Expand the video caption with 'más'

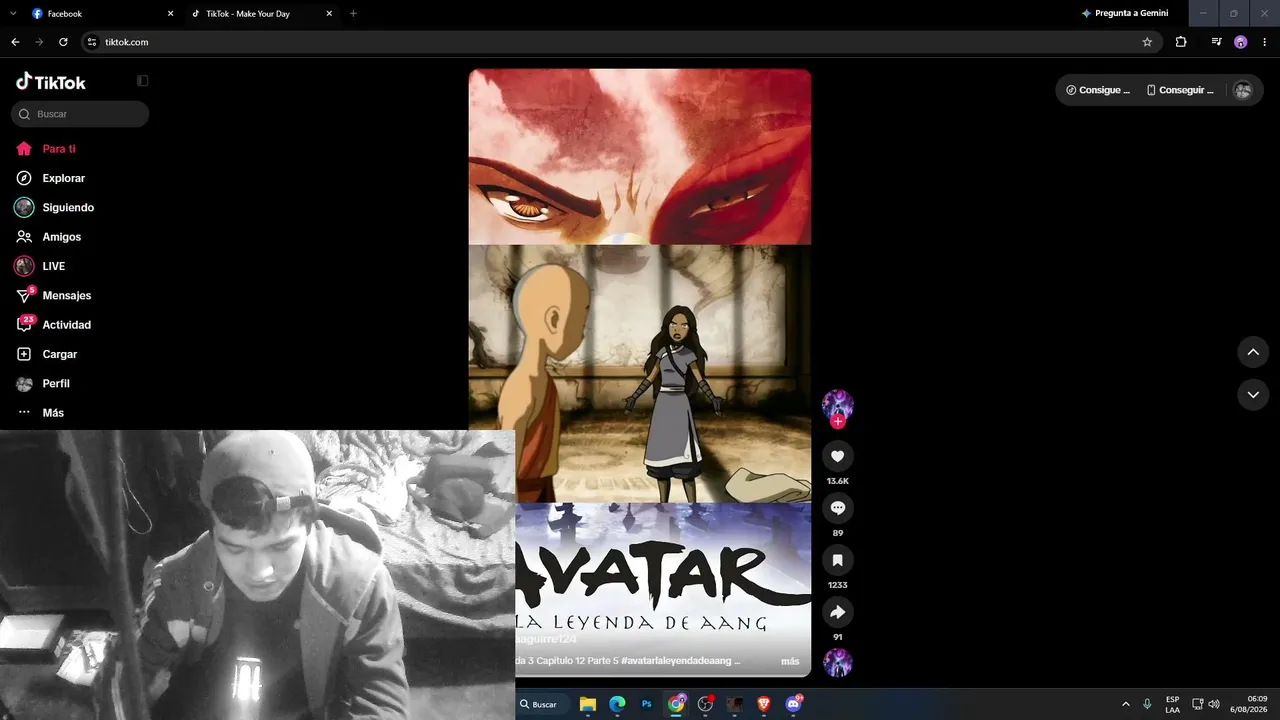[x=790, y=661]
